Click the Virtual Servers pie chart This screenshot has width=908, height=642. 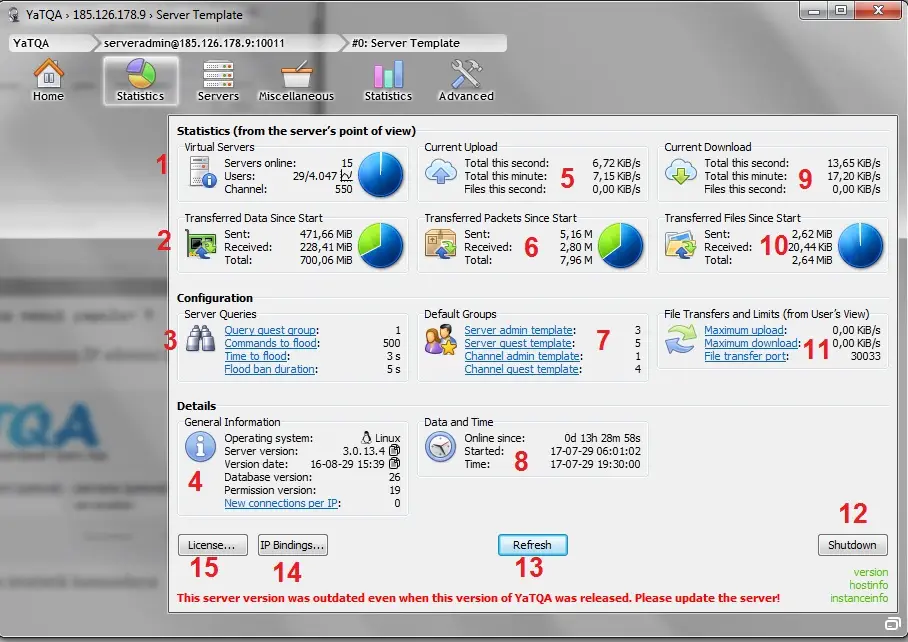(x=380, y=174)
